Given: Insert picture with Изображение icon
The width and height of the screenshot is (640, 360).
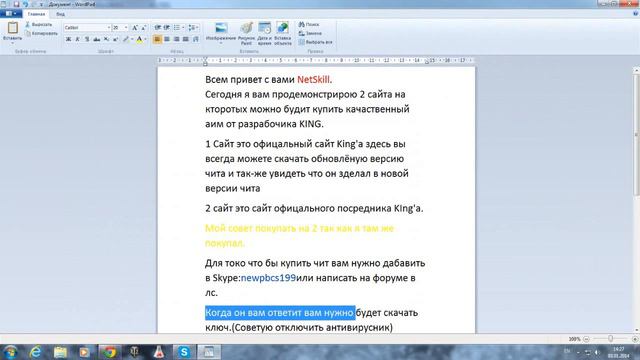Looking at the screenshot, I should pos(221,28).
